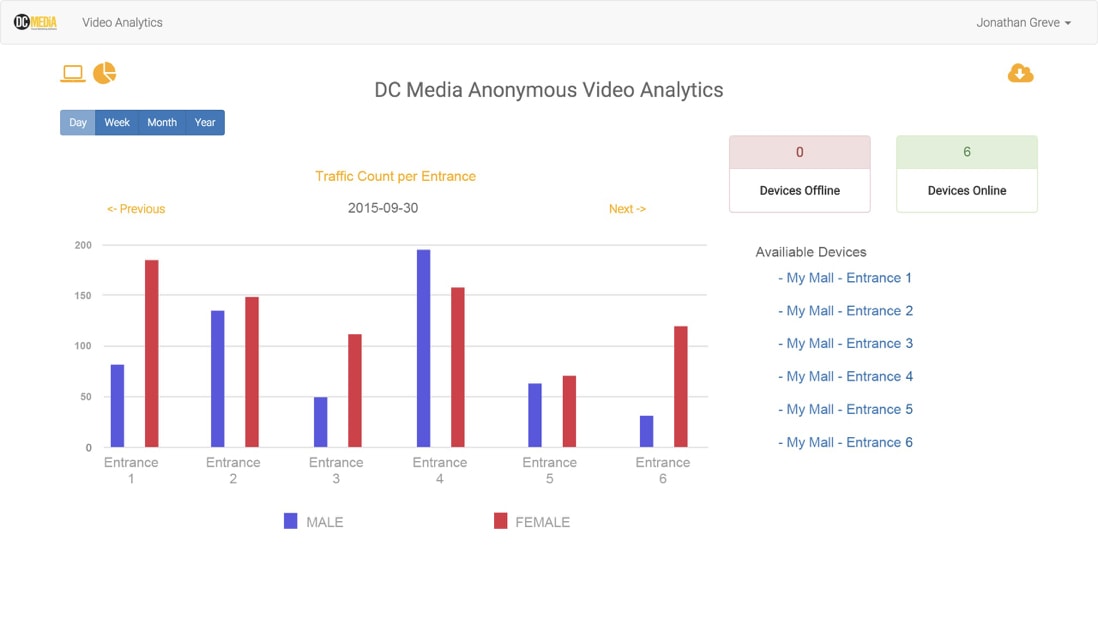The height and width of the screenshot is (624, 1098).
Task: Go to the Previous date
Action: coord(136,209)
